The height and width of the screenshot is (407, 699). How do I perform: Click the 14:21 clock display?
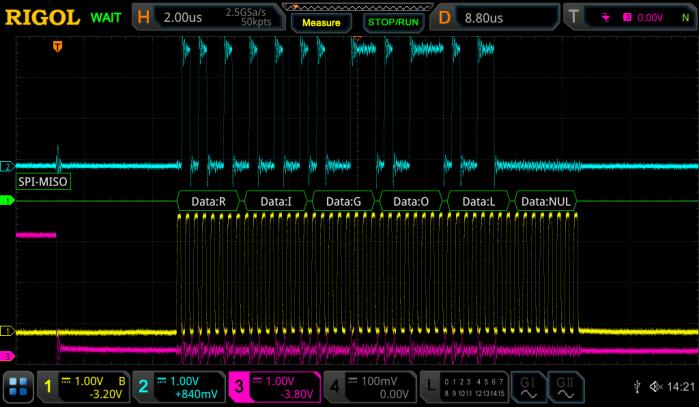pos(681,386)
